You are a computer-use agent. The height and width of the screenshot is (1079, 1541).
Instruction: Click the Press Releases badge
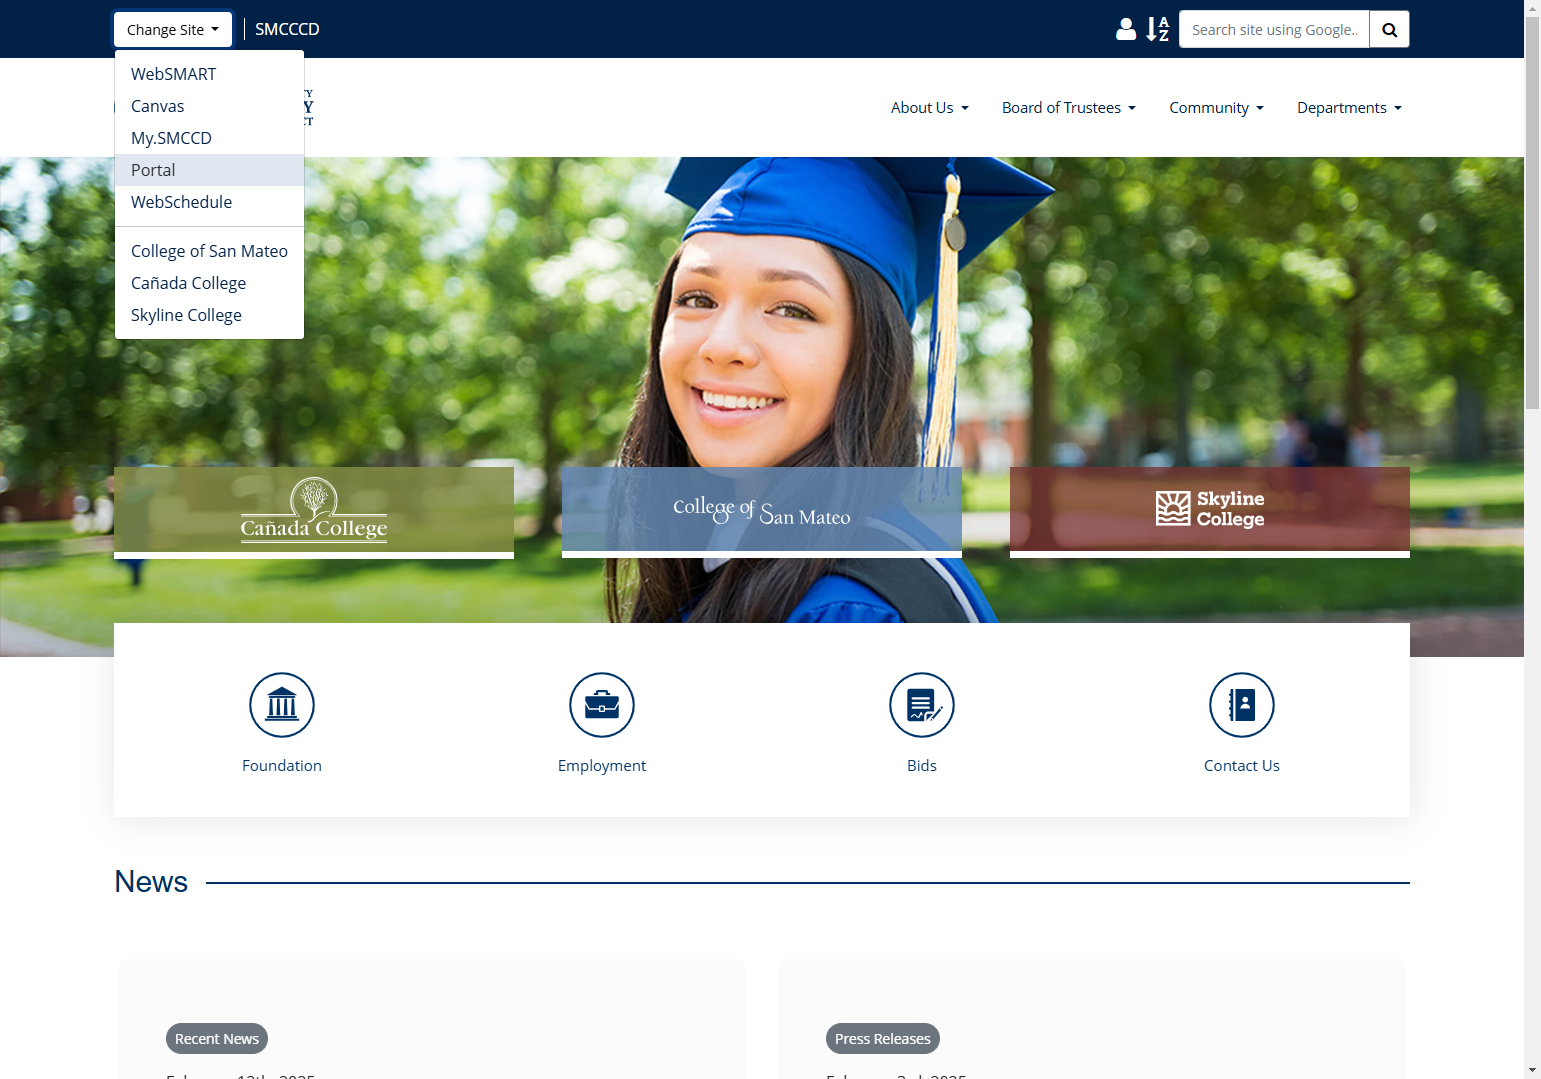point(883,1039)
